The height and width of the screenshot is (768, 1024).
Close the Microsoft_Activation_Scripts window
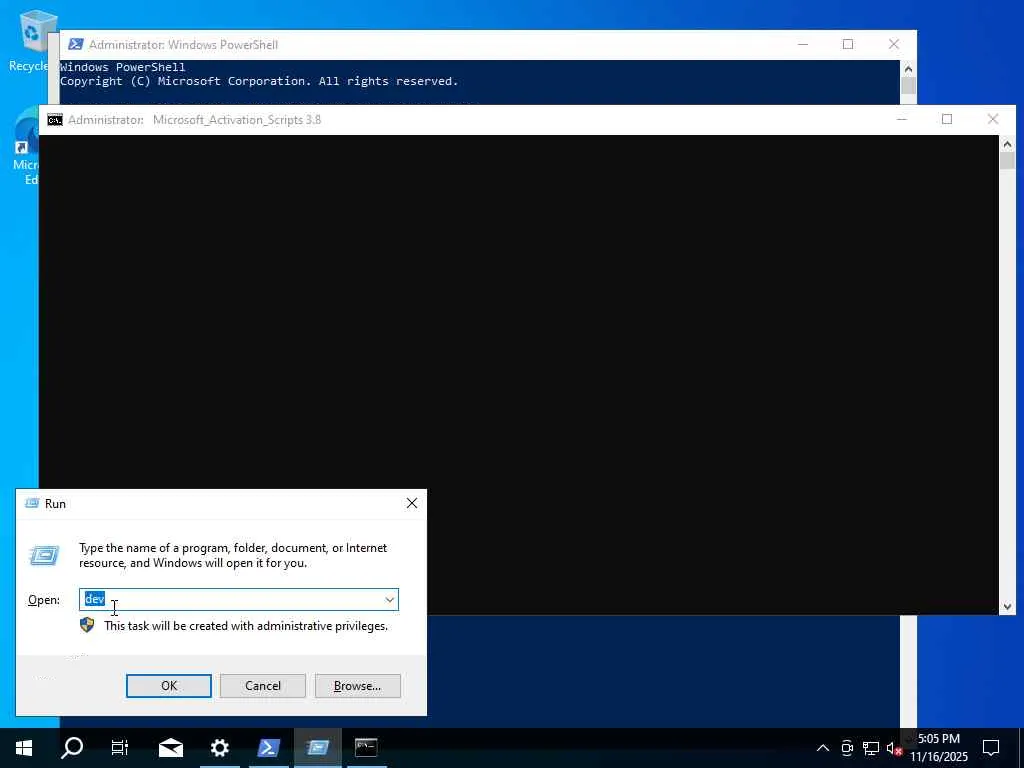[993, 120]
